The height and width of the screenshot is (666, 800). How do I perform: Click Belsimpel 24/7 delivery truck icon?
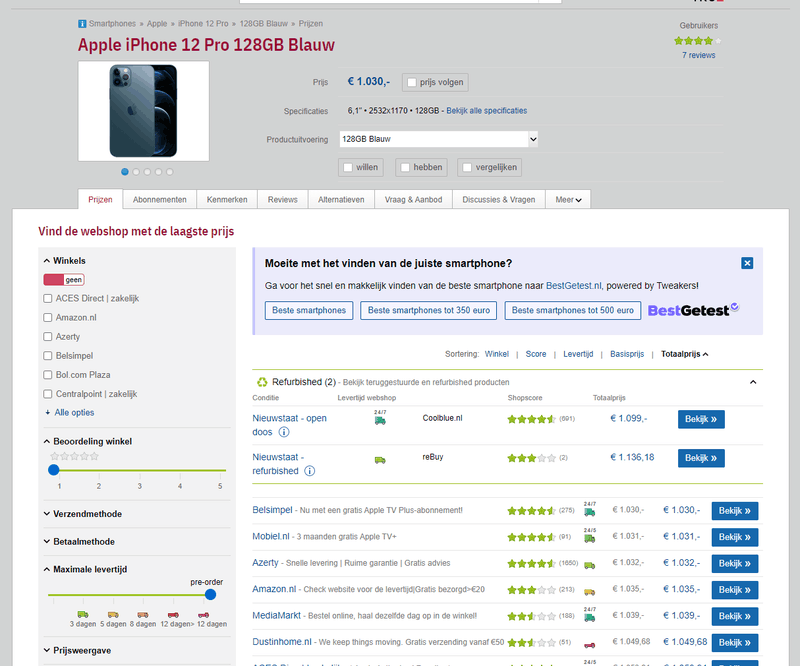point(590,509)
